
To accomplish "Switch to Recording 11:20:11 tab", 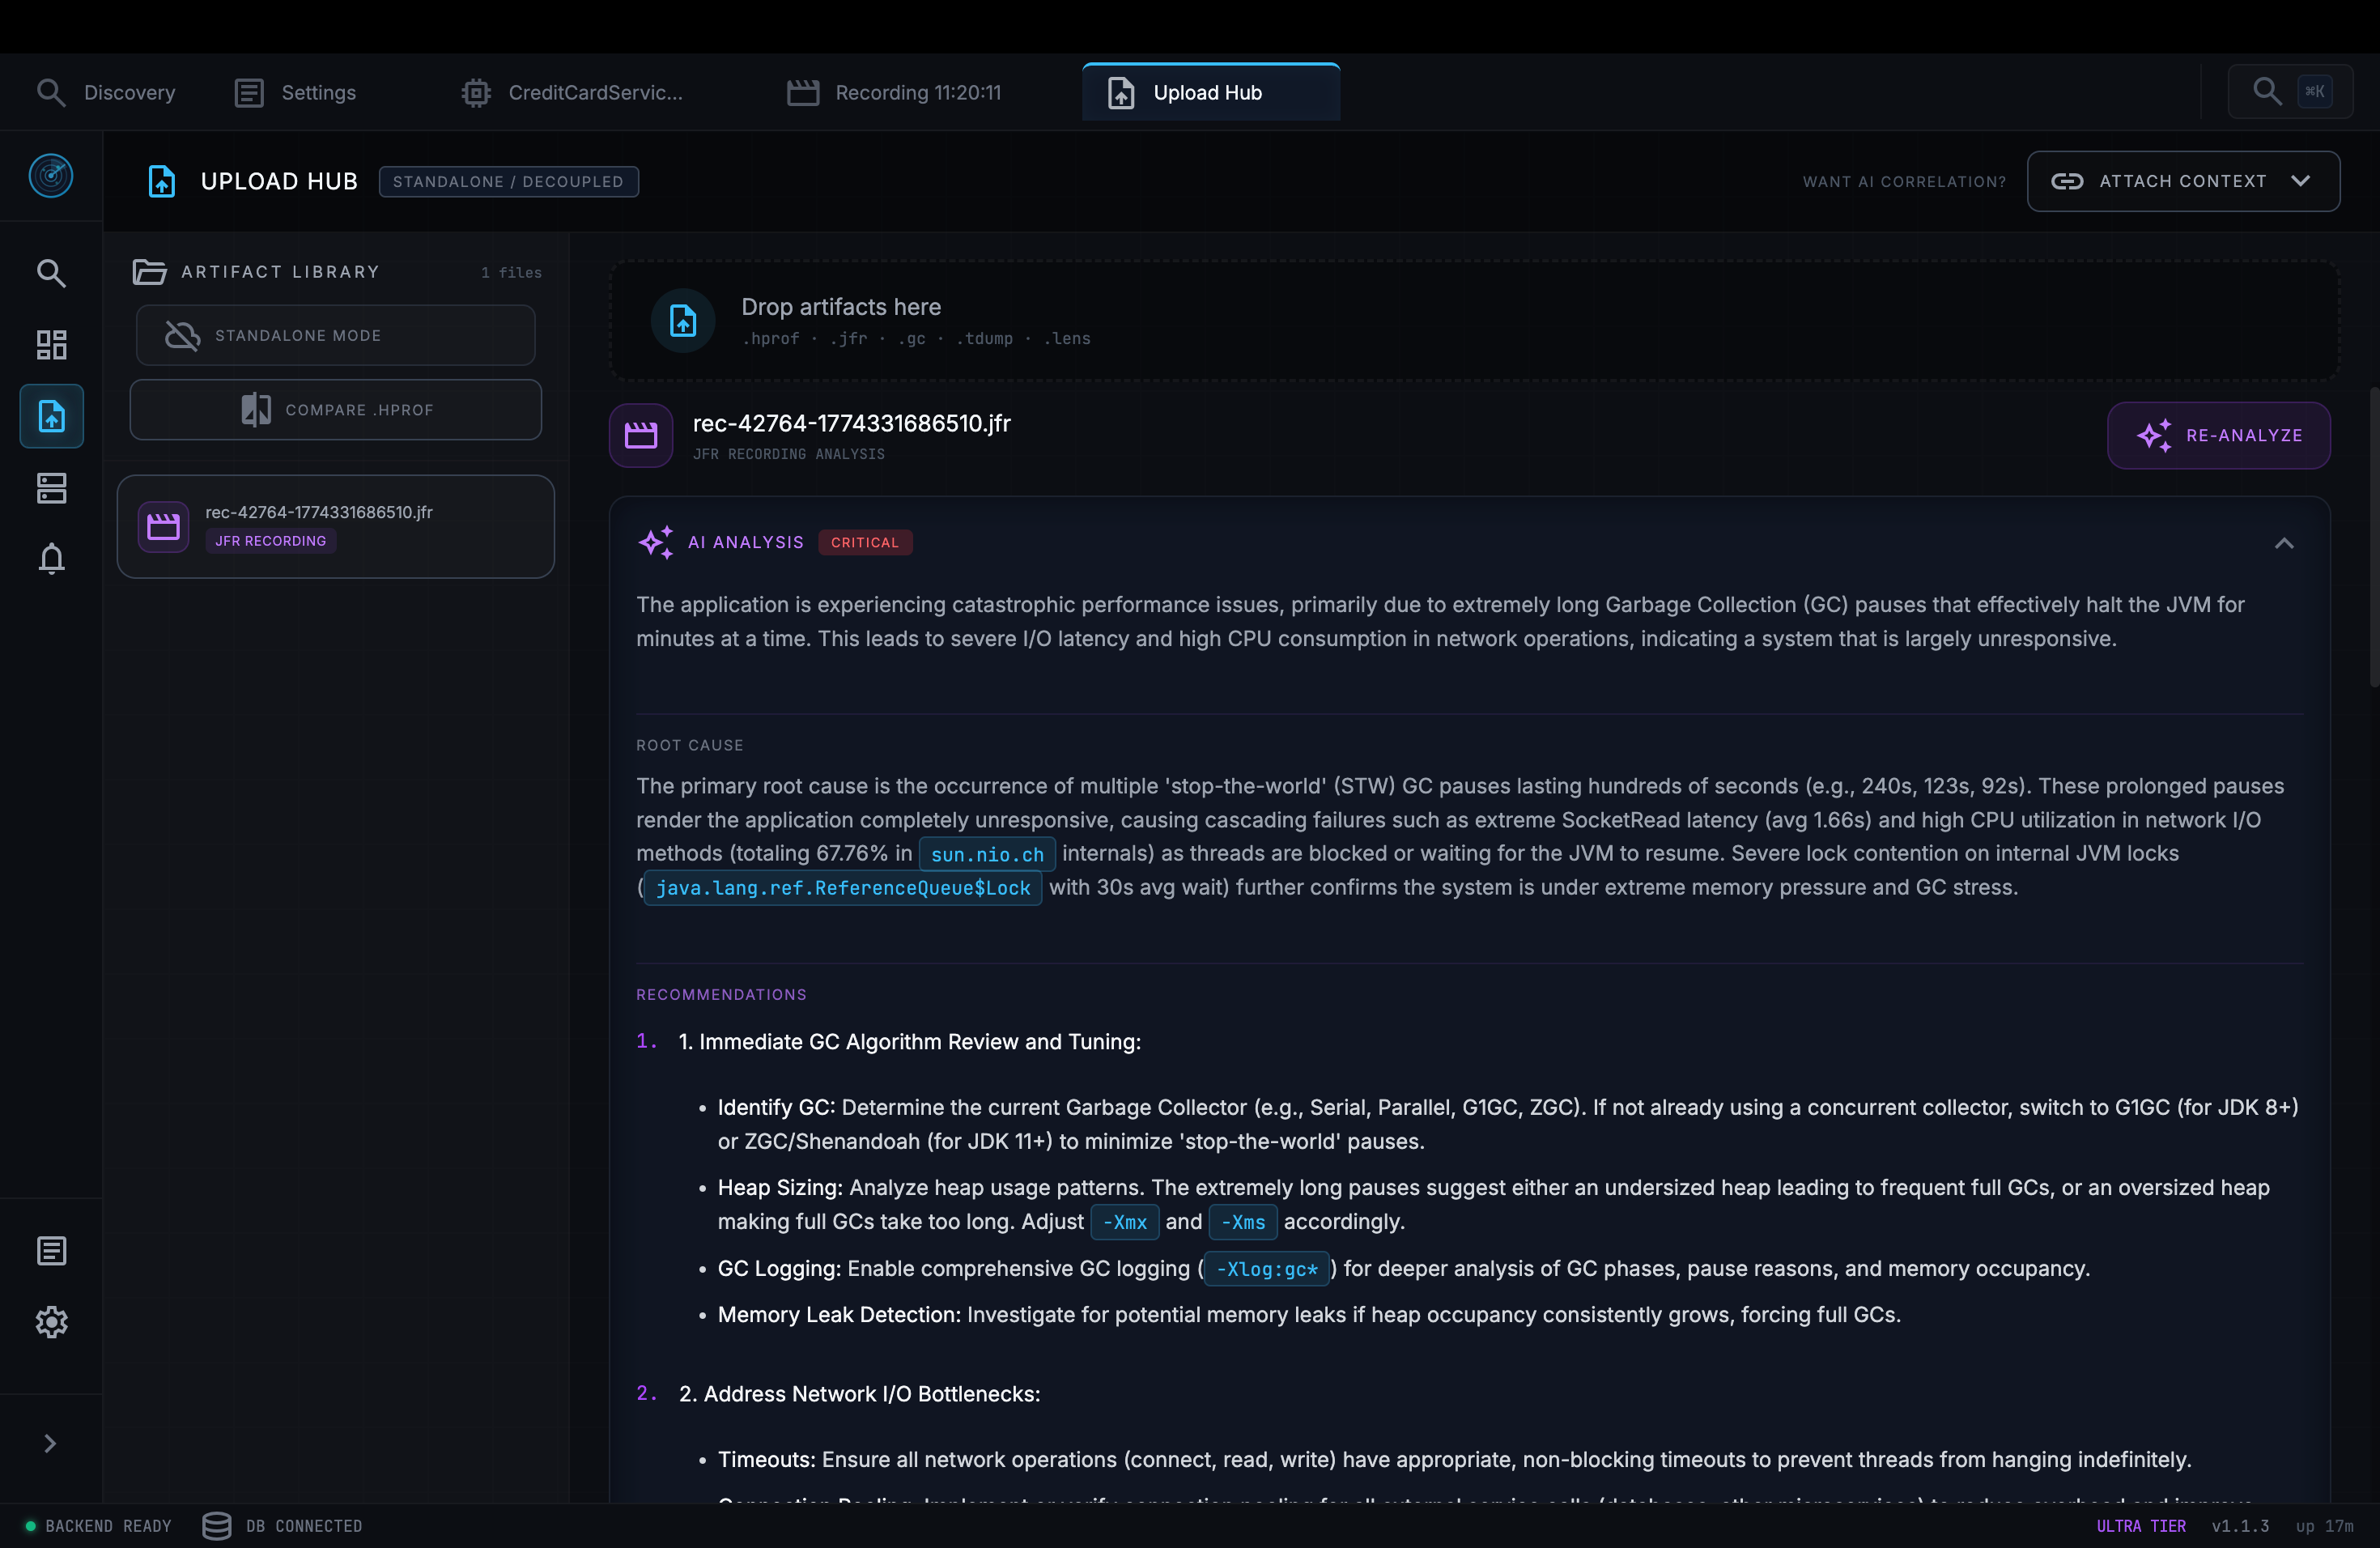I will tap(895, 92).
